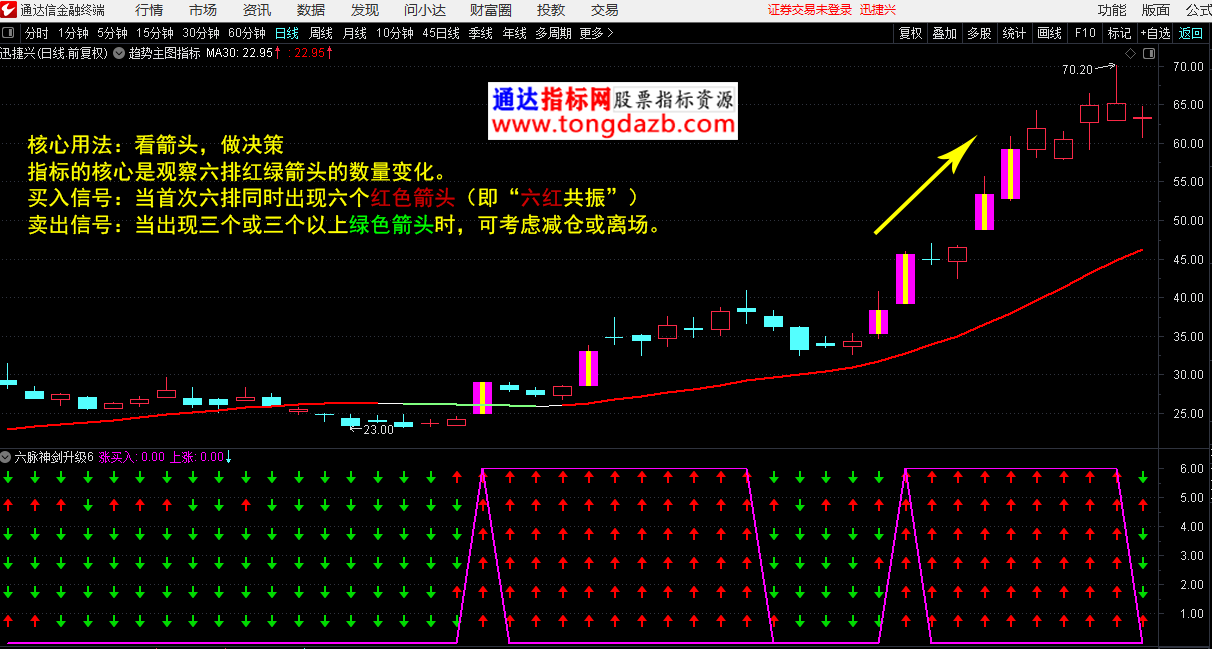The image size is (1212, 649).
Task: Open the 行情 menu
Action: (x=149, y=10)
